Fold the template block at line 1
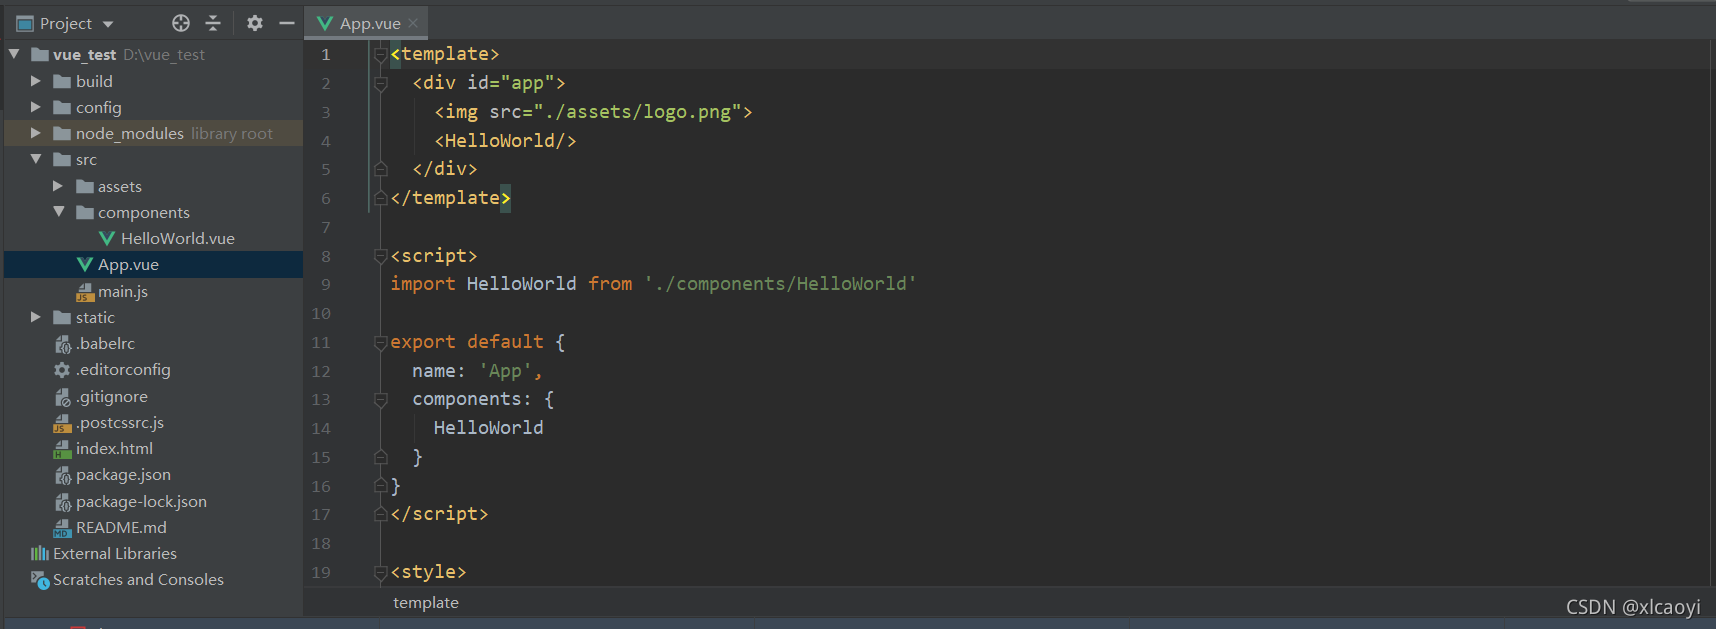Viewport: 1716px width, 629px height. [380, 55]
